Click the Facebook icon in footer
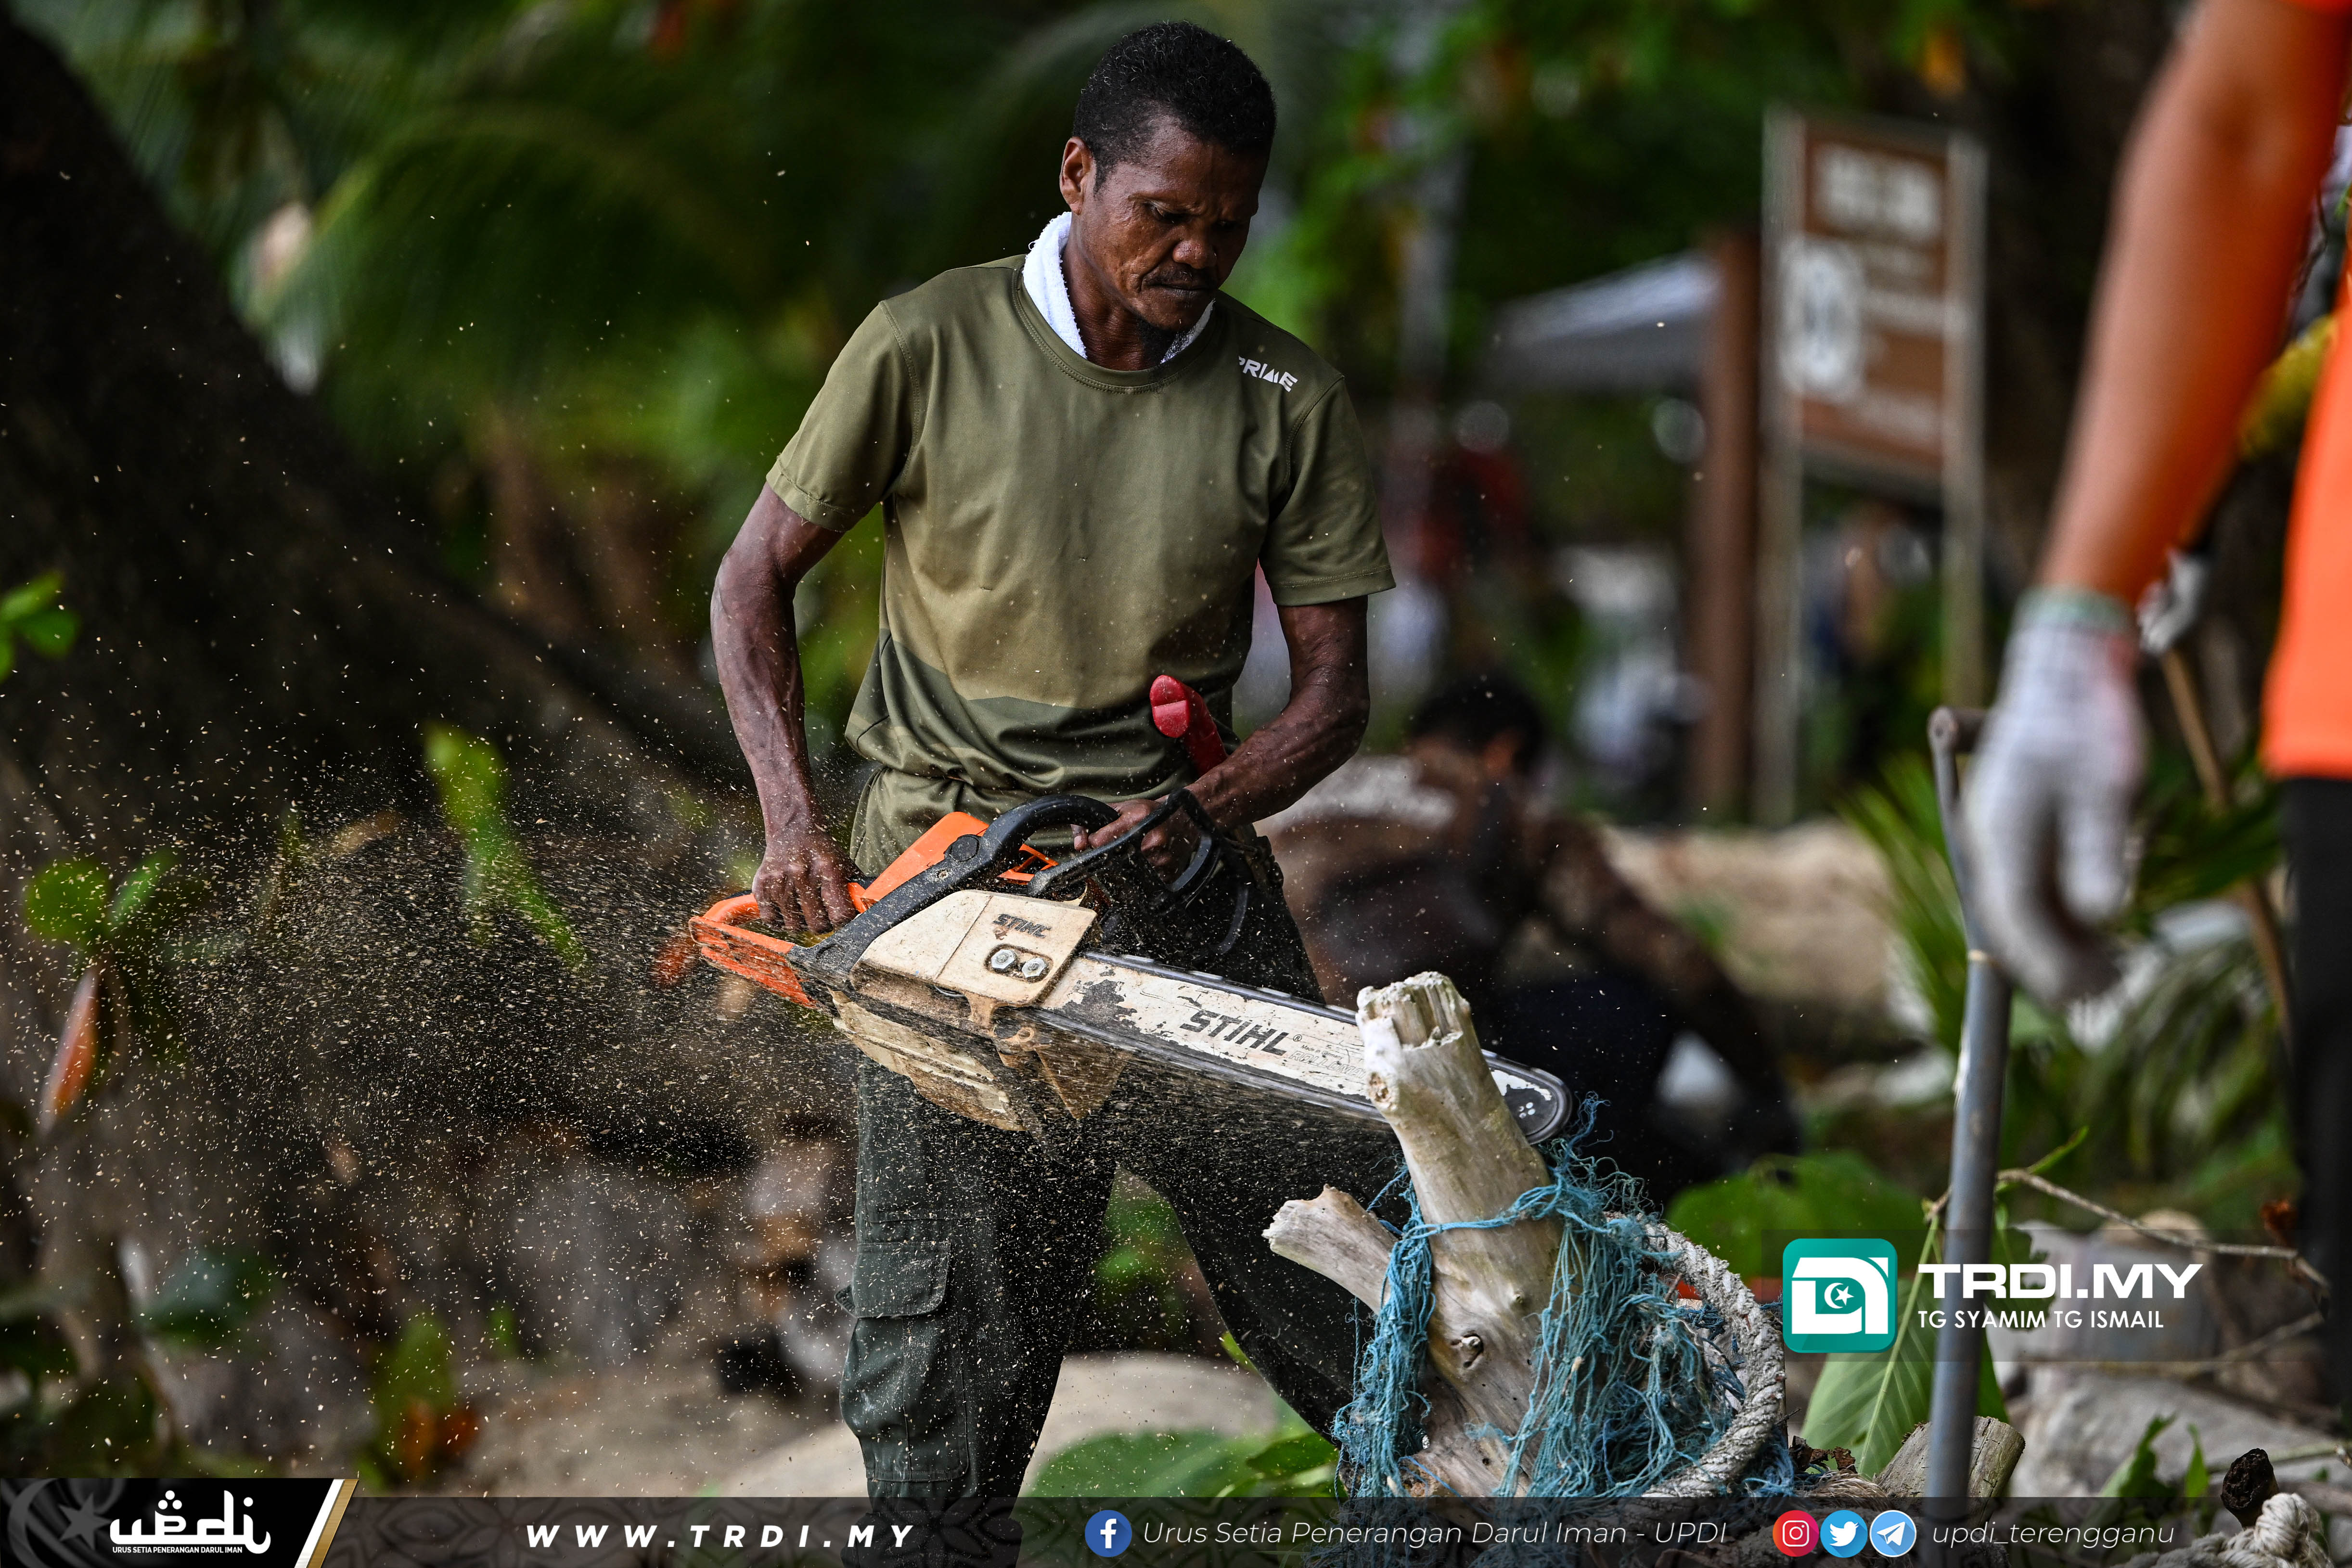 click(1107, 1533)
